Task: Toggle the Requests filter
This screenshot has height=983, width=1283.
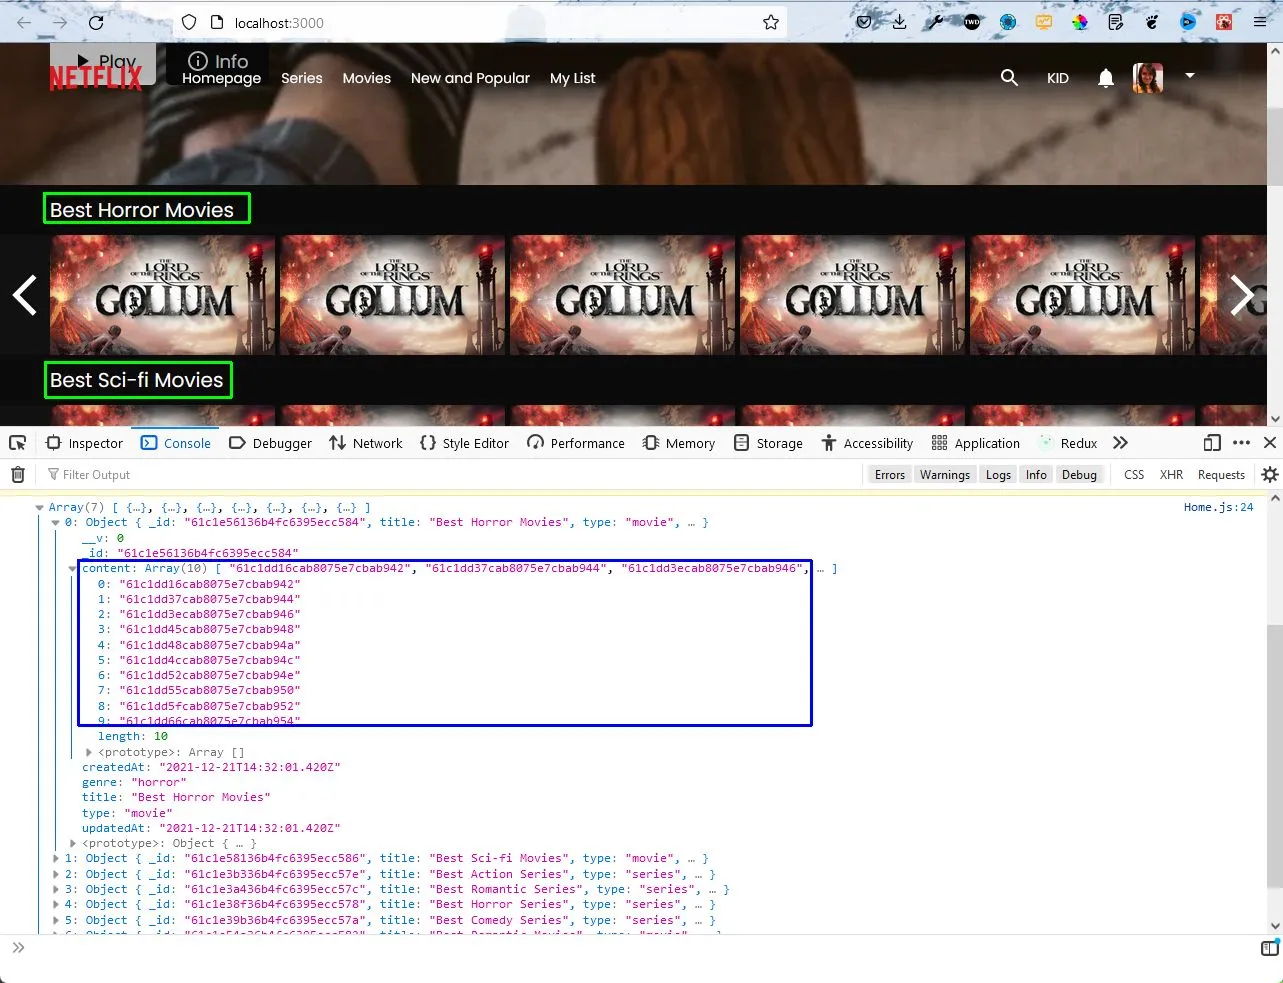Action: 1221,475
